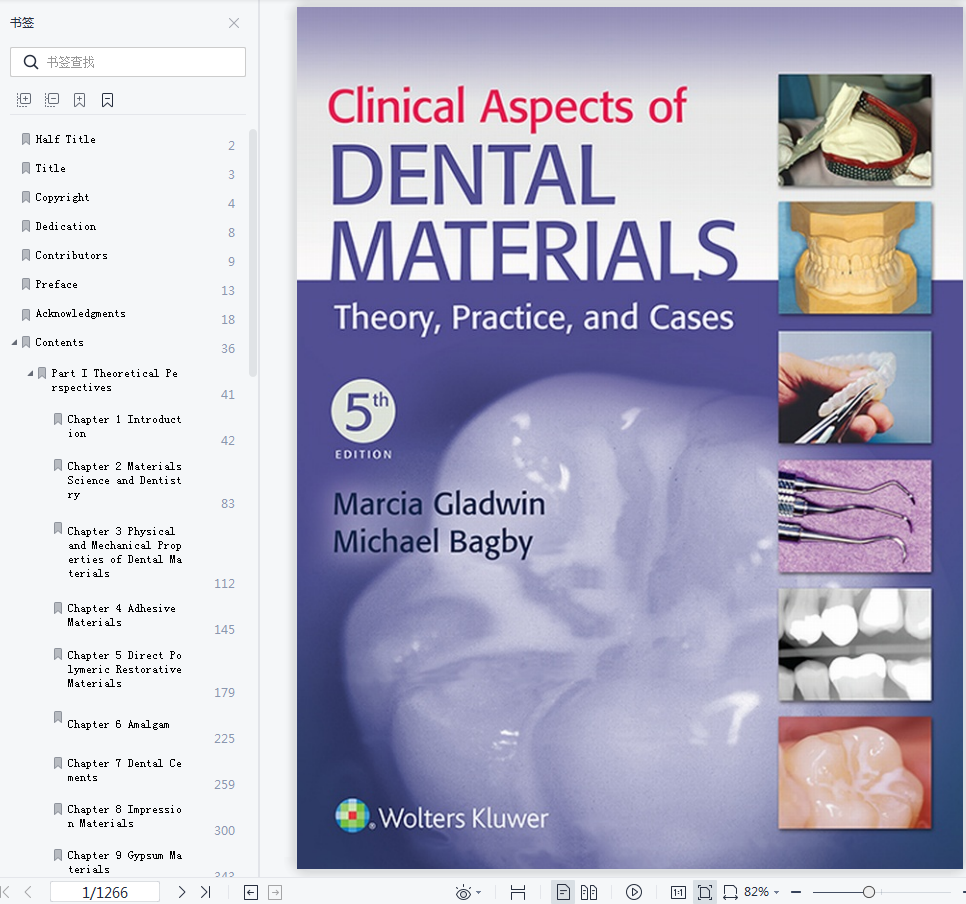This screenshot has height=904, width=966.
Task: Go to next page arrow
Action: tap(182, 892)
